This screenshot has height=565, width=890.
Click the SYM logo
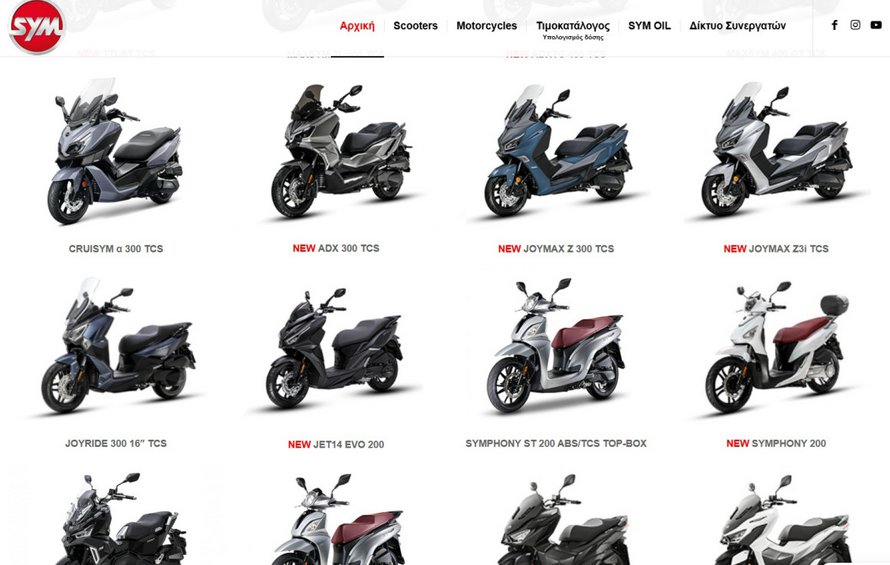click(x=36, y=26)
